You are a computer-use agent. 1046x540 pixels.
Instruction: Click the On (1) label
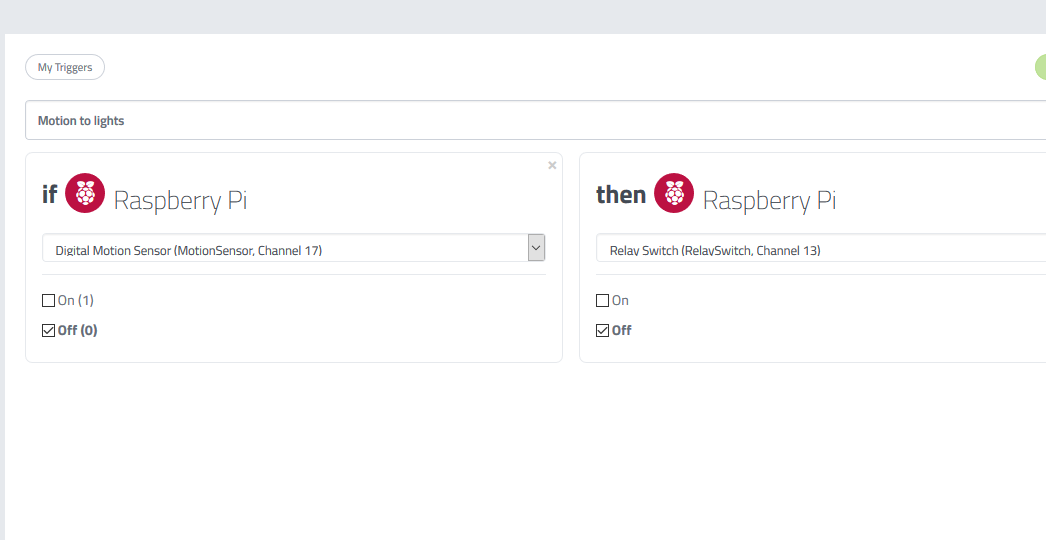coord(75,300)
